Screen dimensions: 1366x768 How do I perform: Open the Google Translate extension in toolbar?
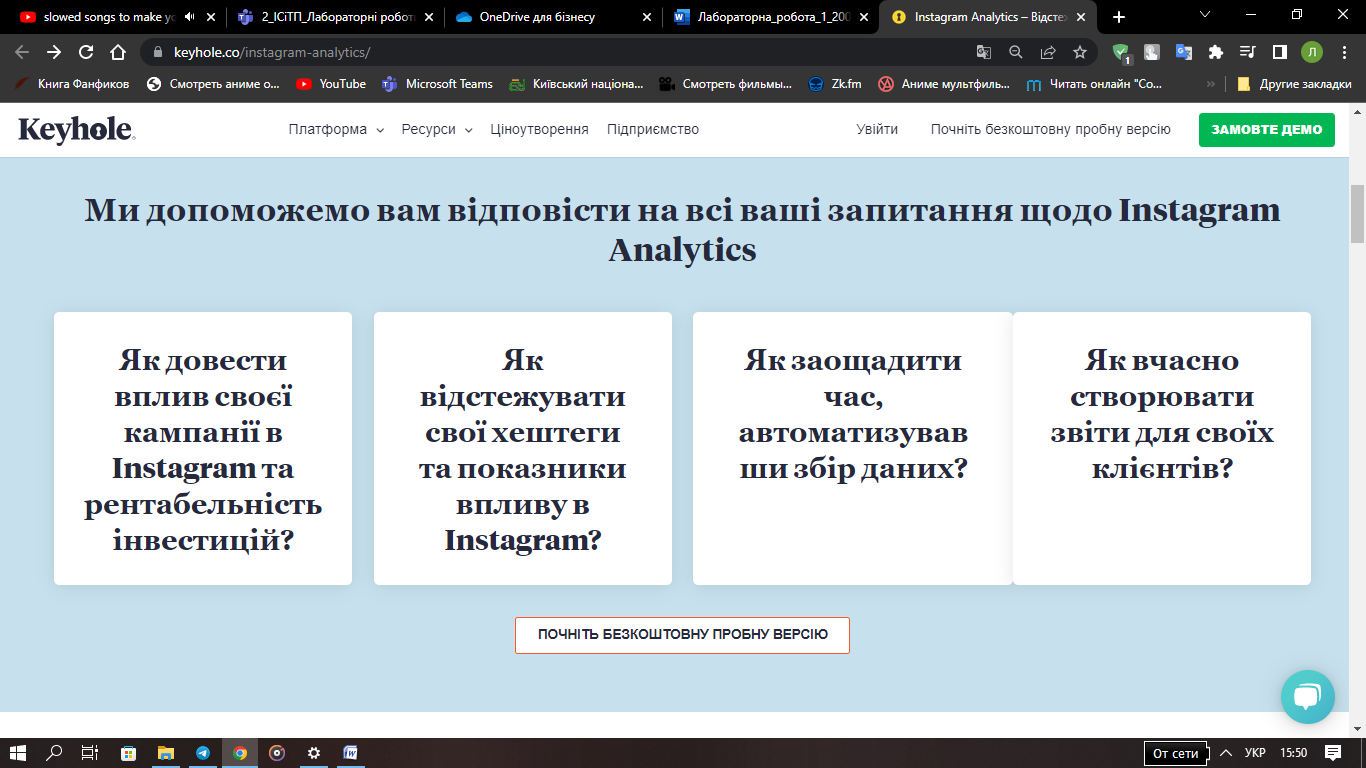pos(1184,52)
